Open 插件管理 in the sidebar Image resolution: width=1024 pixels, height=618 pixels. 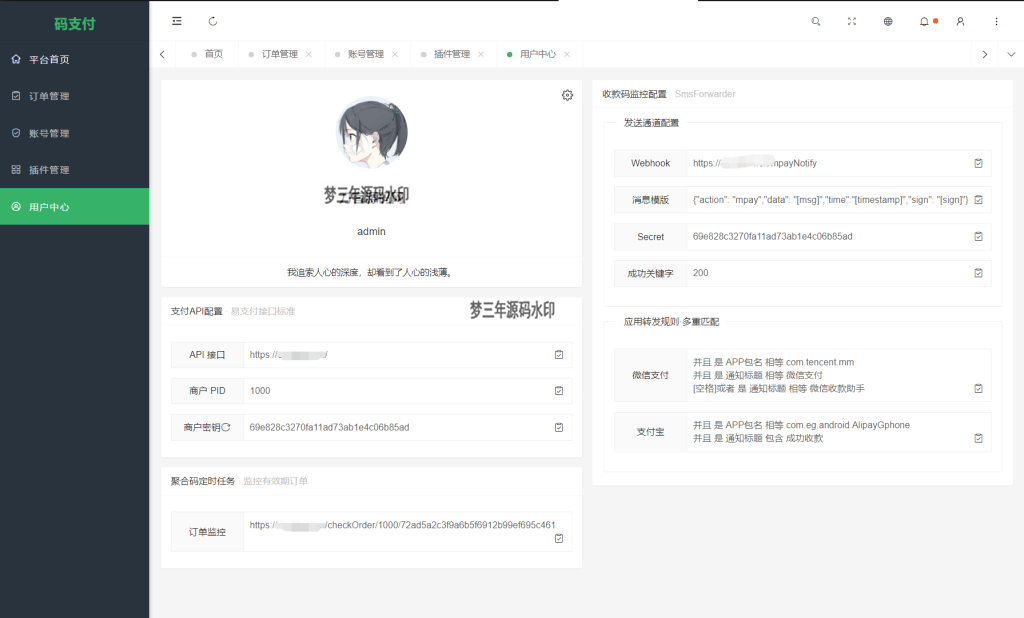[x=74, y=170]
